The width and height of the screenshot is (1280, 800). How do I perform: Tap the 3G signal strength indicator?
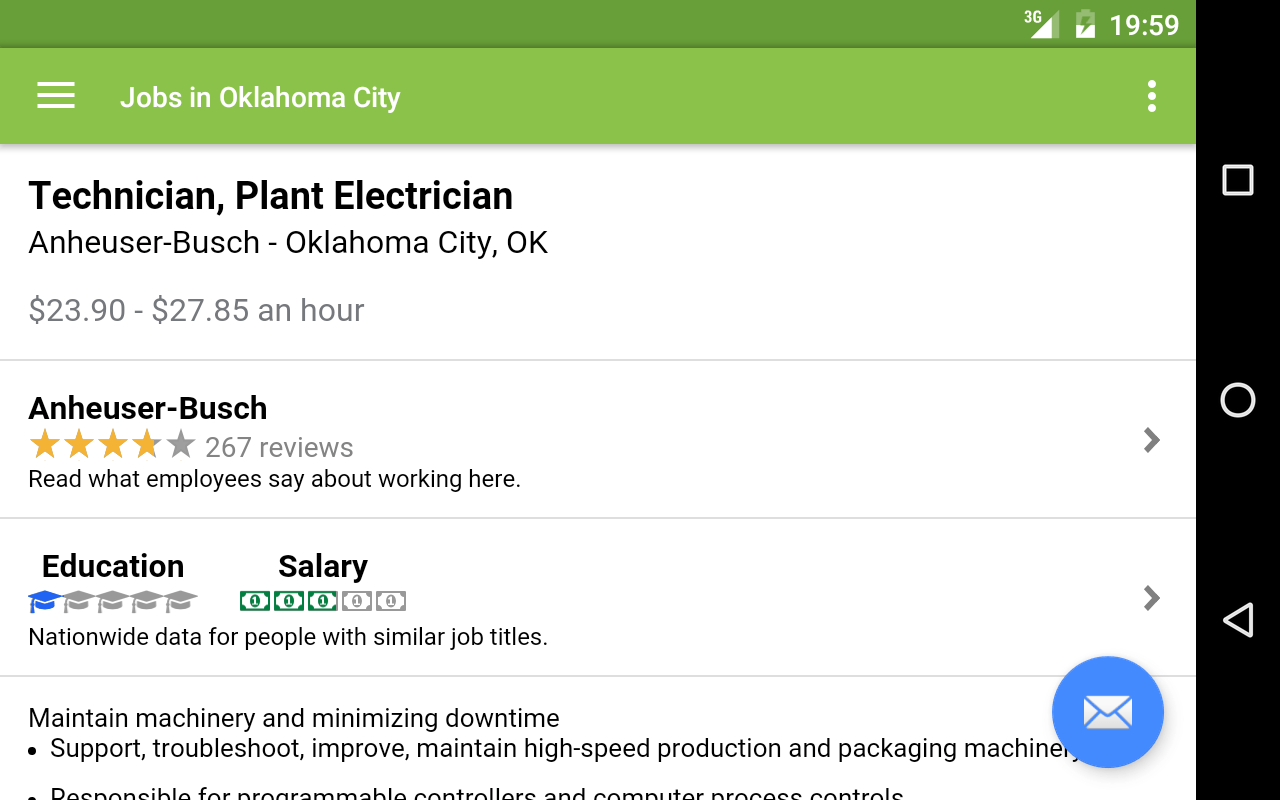coord(1042,23)
